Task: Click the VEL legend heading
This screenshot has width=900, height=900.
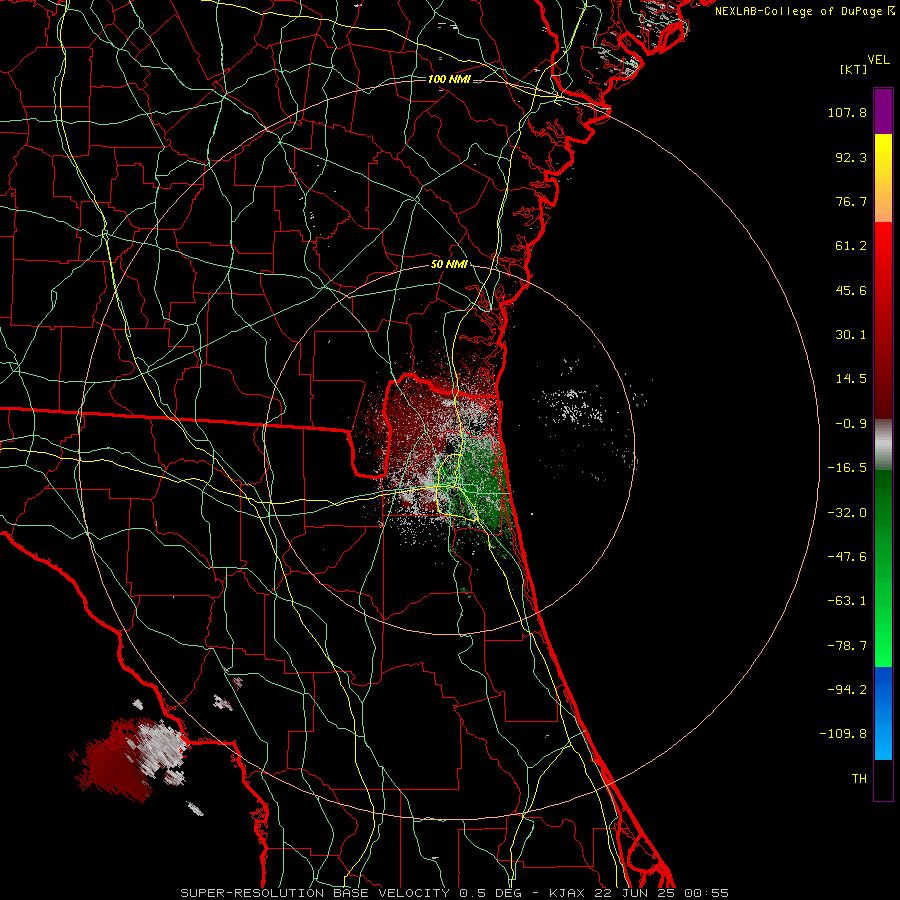Action: pyautogui.click(x=879, y=60)
